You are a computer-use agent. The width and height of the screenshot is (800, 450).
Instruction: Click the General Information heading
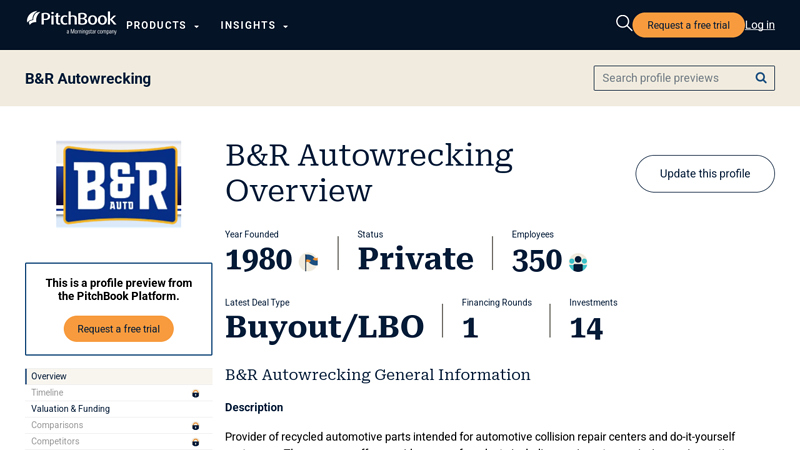tap(378, 375)
